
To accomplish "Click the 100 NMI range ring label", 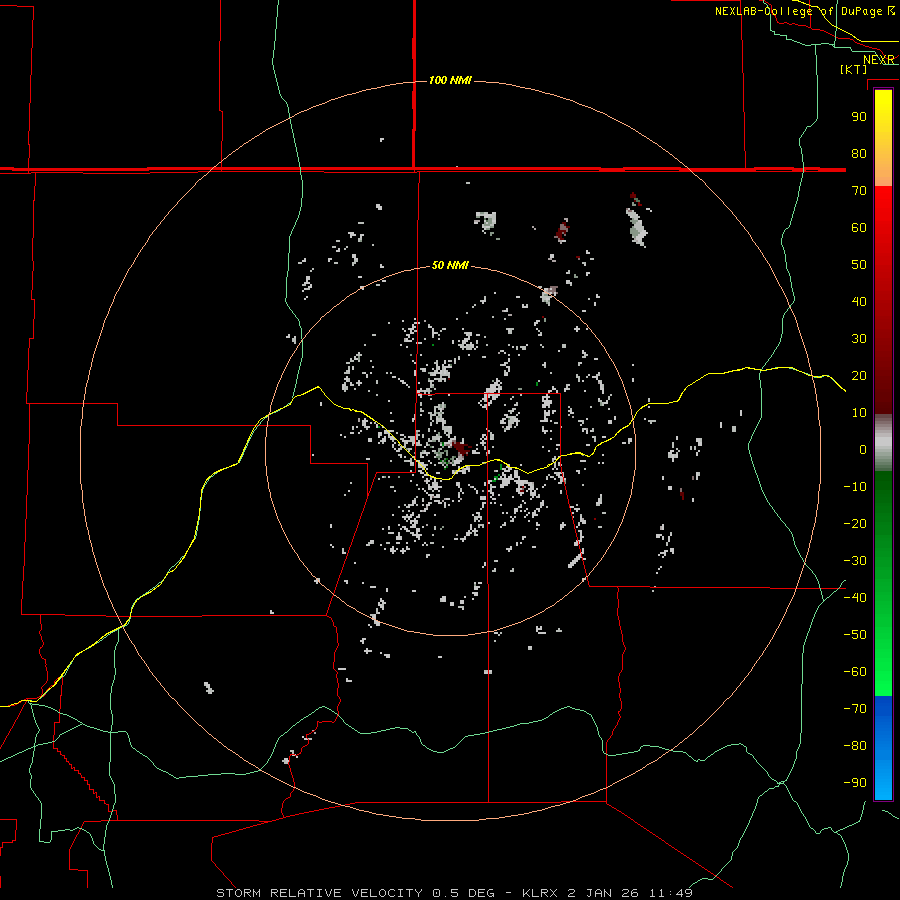I will coord(450,80).
